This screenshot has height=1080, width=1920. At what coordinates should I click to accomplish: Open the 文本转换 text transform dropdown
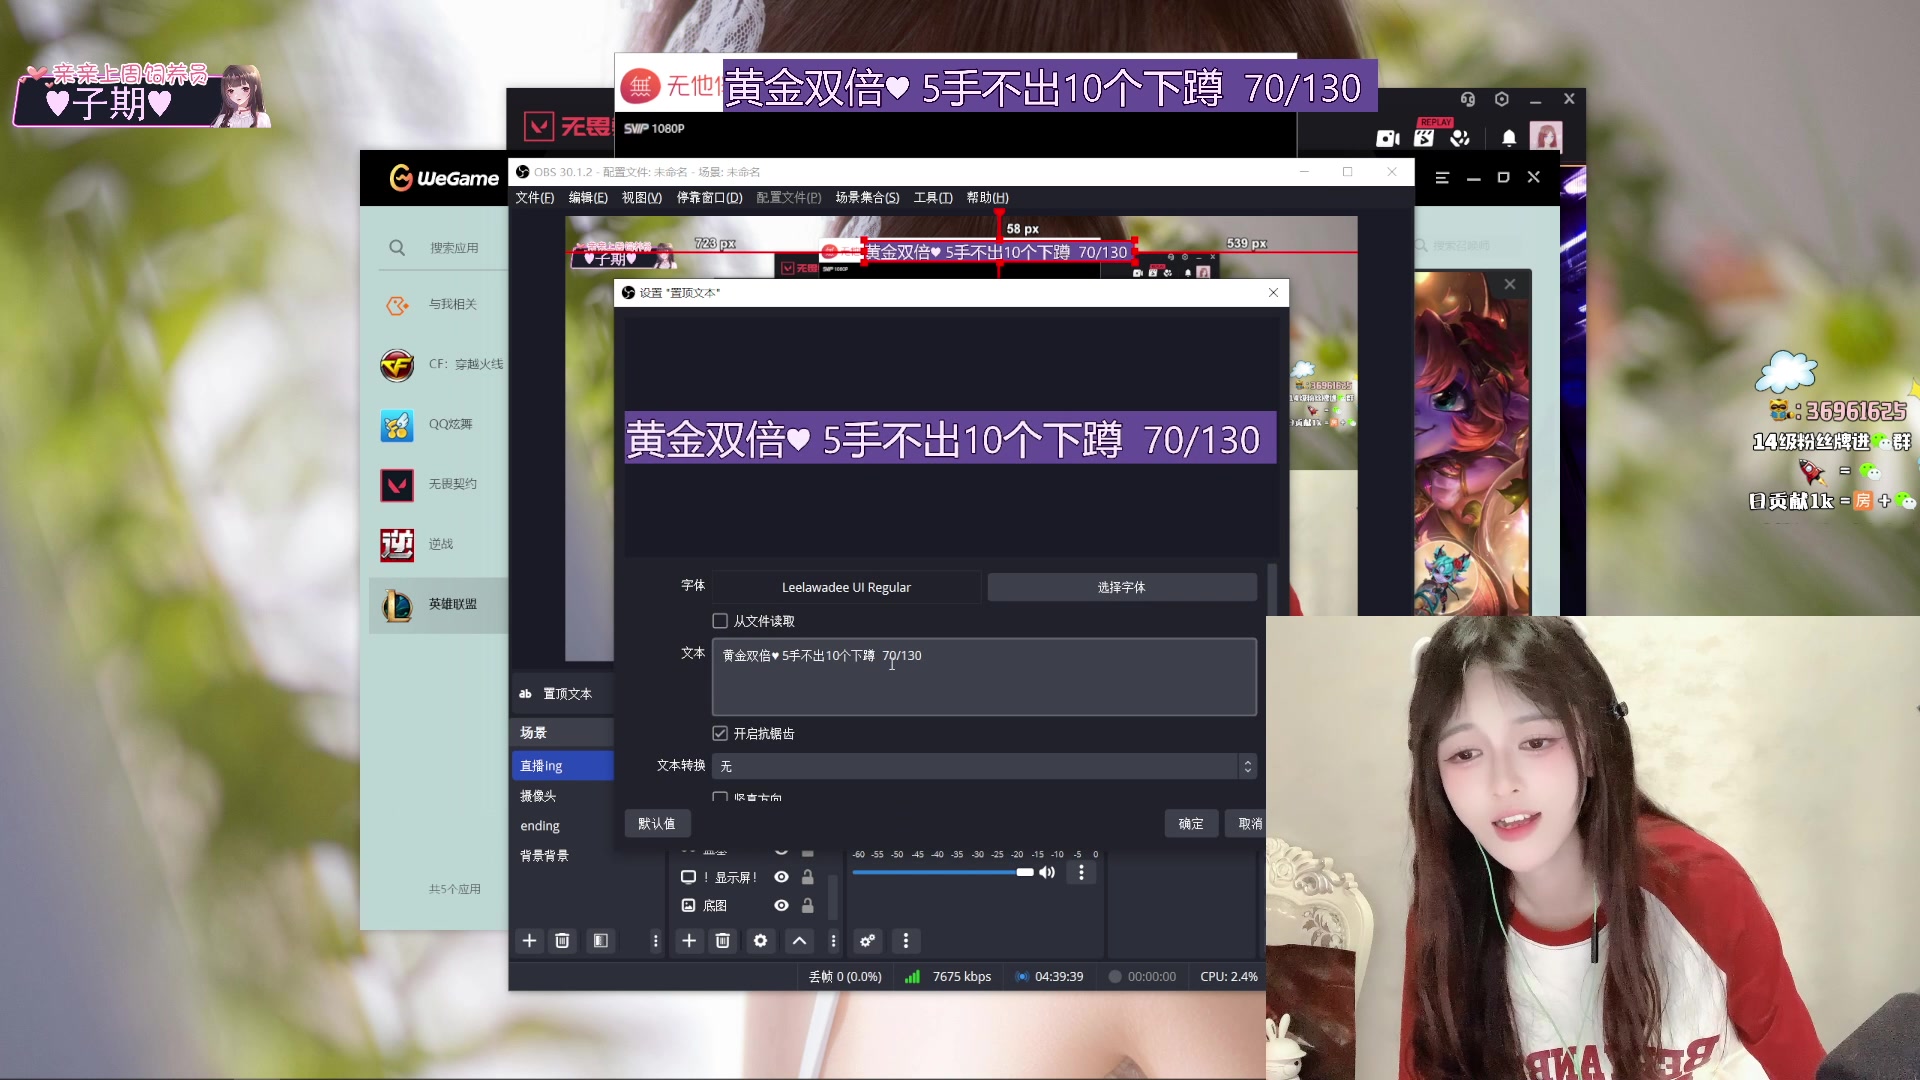pos(984,766)
